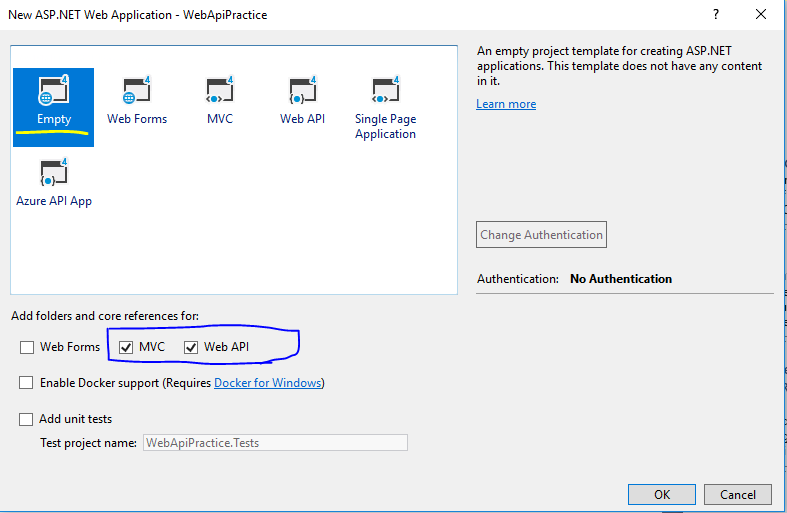Click the dialog title WebApiPractice text
The width and height of the screenshot is (787, 513).
click(225, 15)
